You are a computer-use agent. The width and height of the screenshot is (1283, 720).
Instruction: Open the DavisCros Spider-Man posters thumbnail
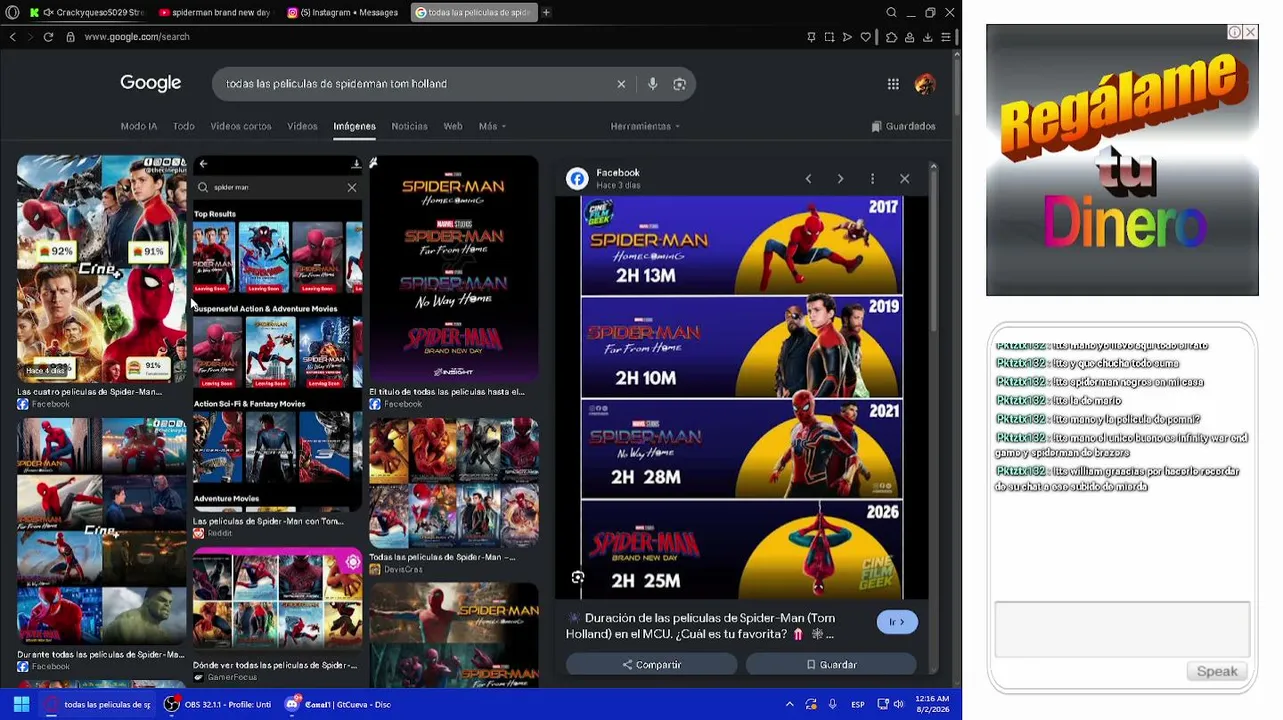[454, 483]
